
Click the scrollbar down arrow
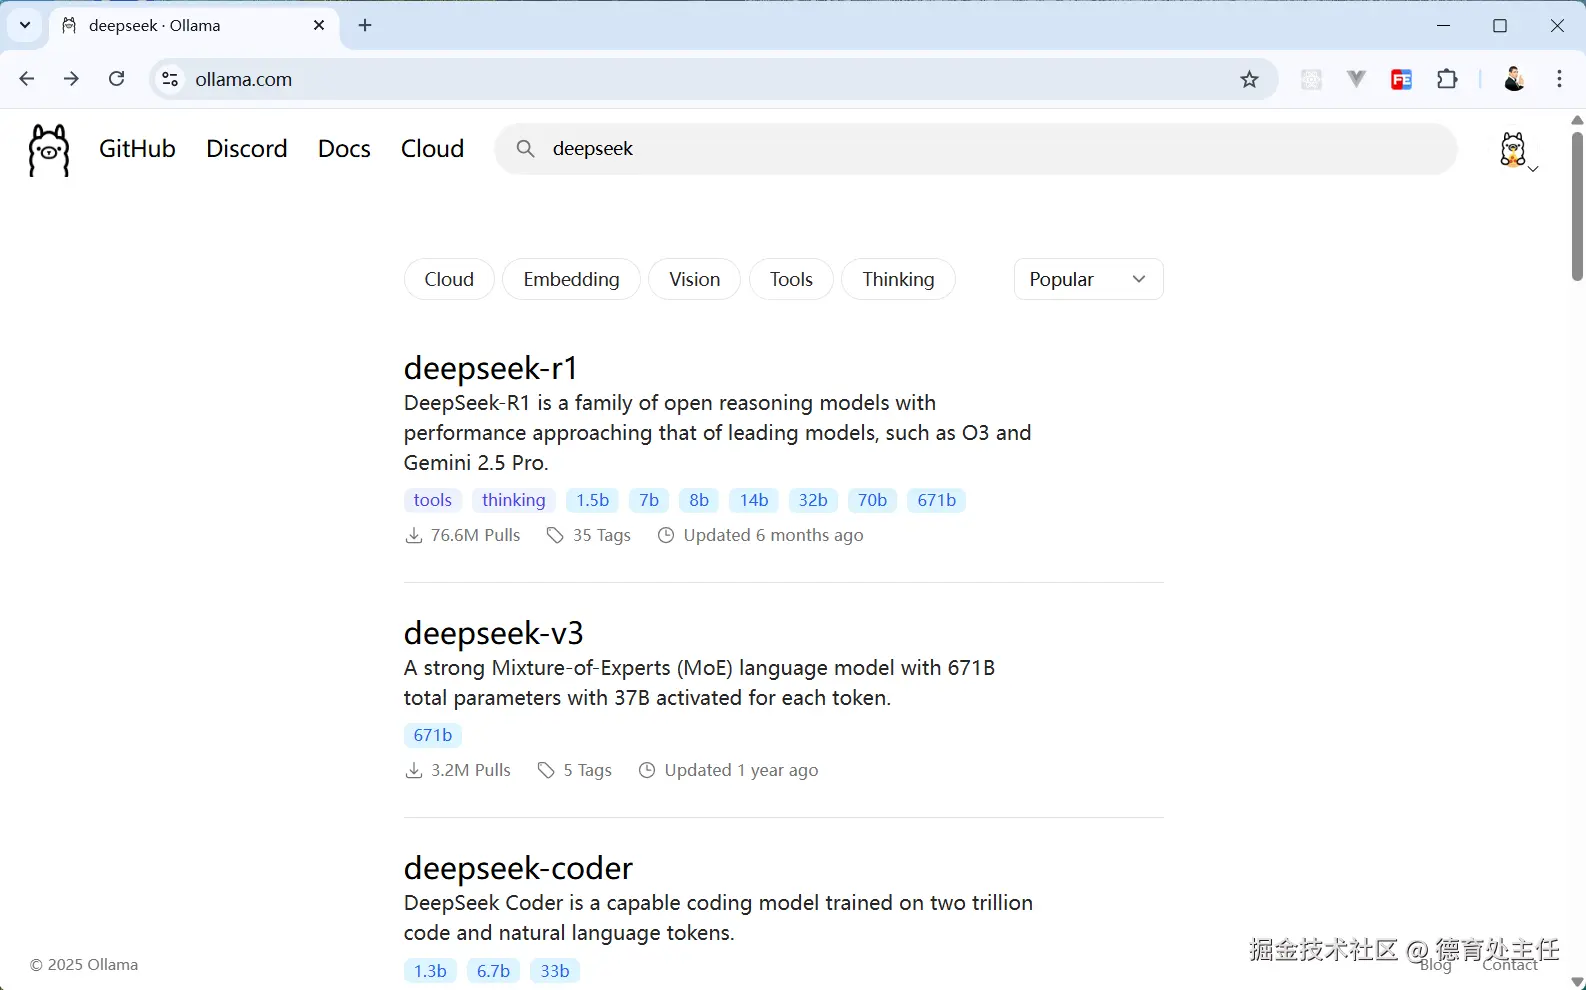coord(1577,982)
